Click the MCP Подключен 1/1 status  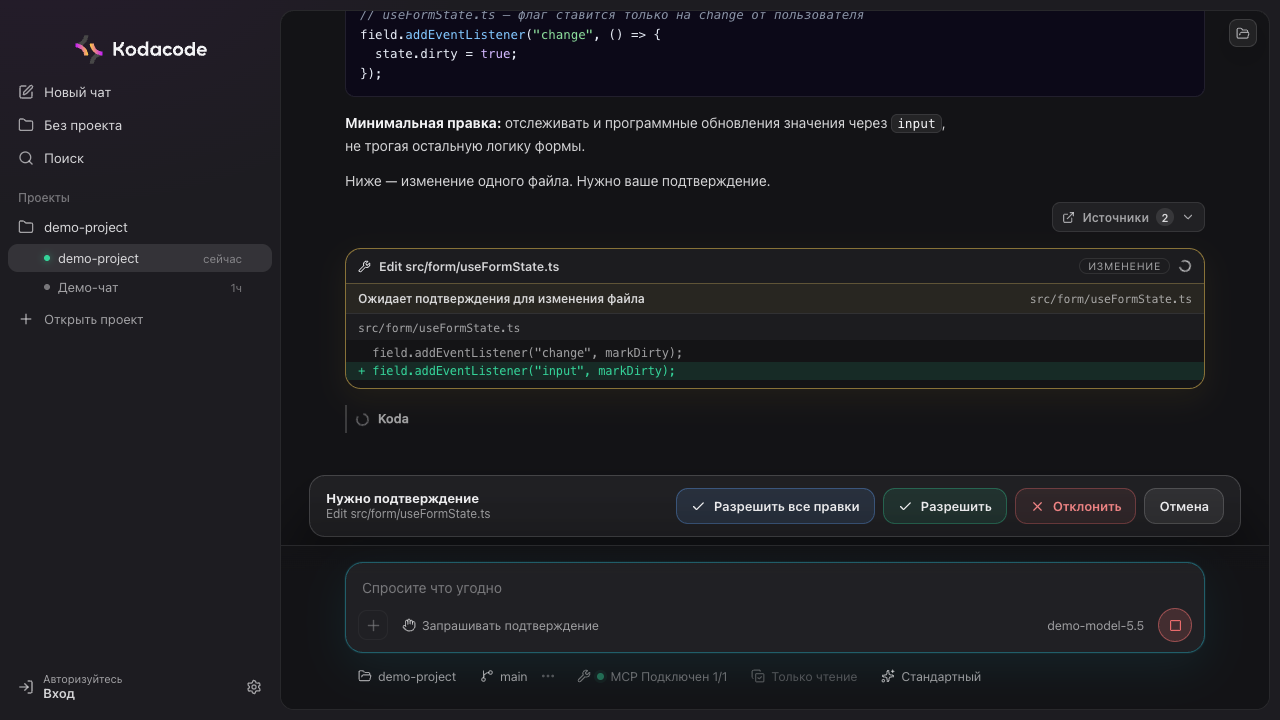[x=652, y=676]
